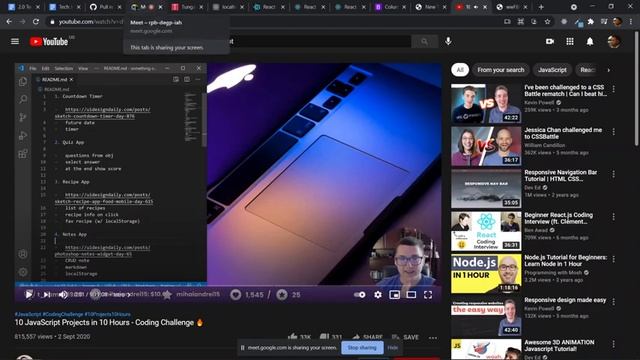Viewport: 640px width, 360px height.
Task: Click the SHARE button under the video
Action: coord(367,337)
